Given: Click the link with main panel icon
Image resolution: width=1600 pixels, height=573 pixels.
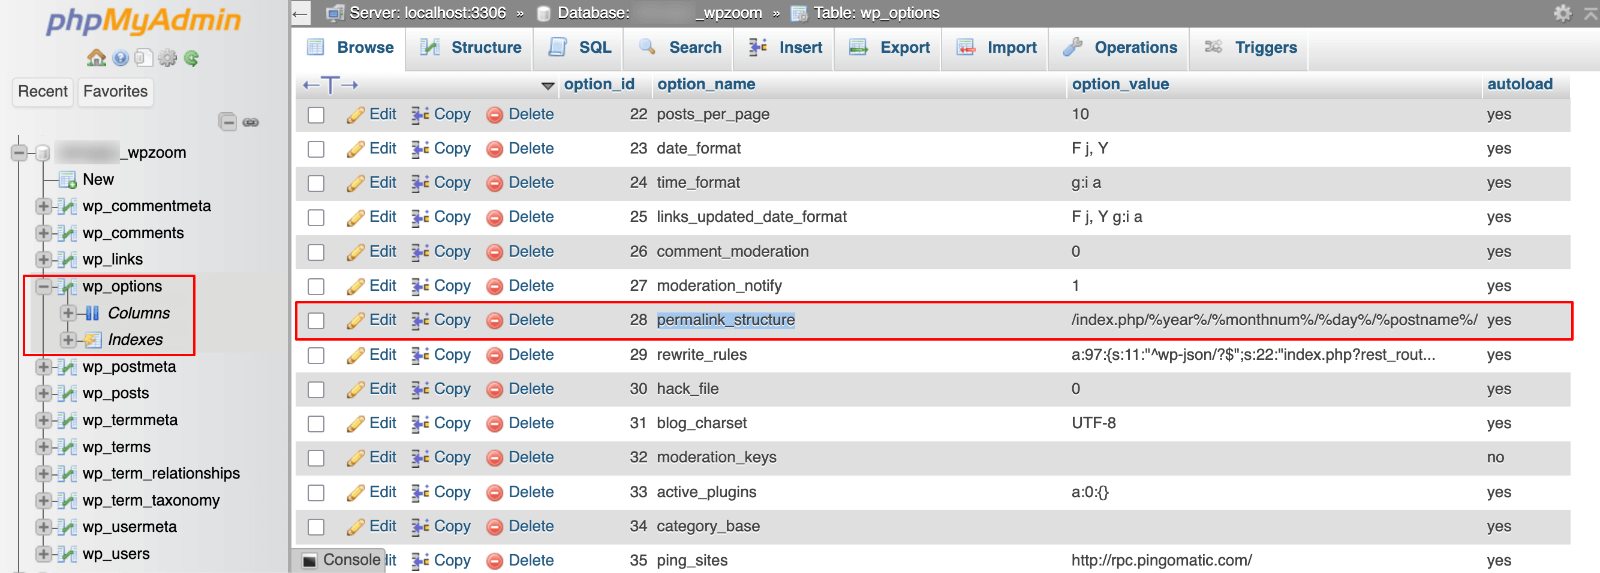Looking at the screenshot, I should 251,122.
